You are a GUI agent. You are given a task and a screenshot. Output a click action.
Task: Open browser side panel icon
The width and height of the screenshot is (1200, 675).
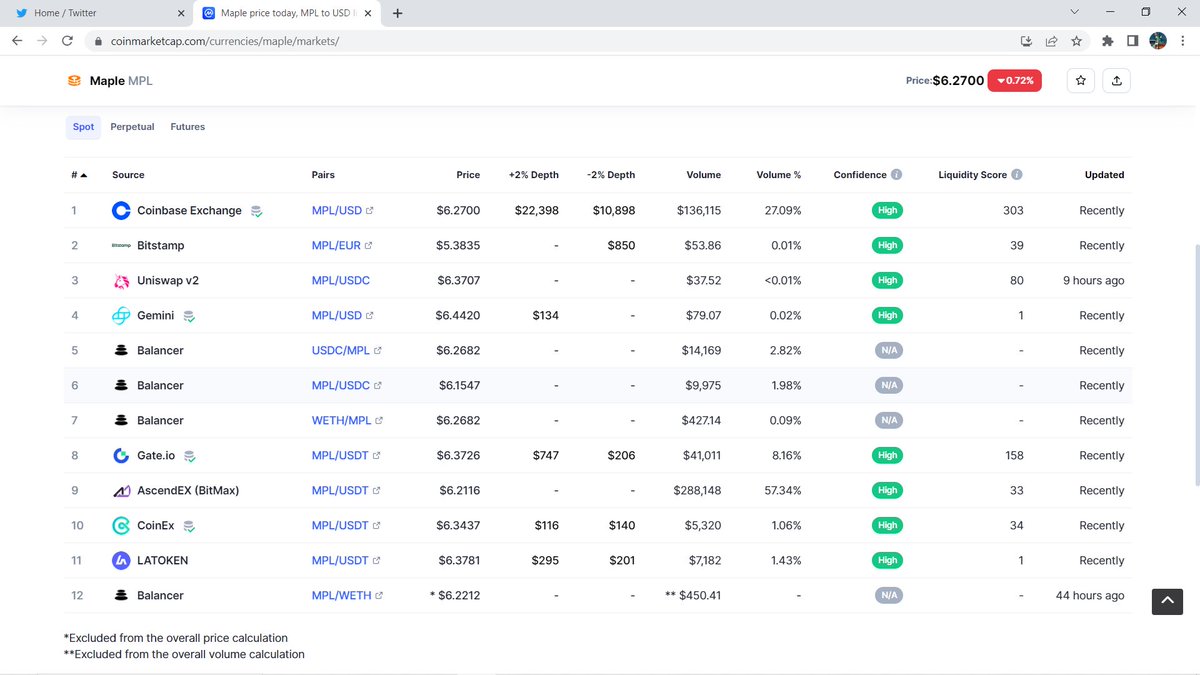tap(1132, 41)
